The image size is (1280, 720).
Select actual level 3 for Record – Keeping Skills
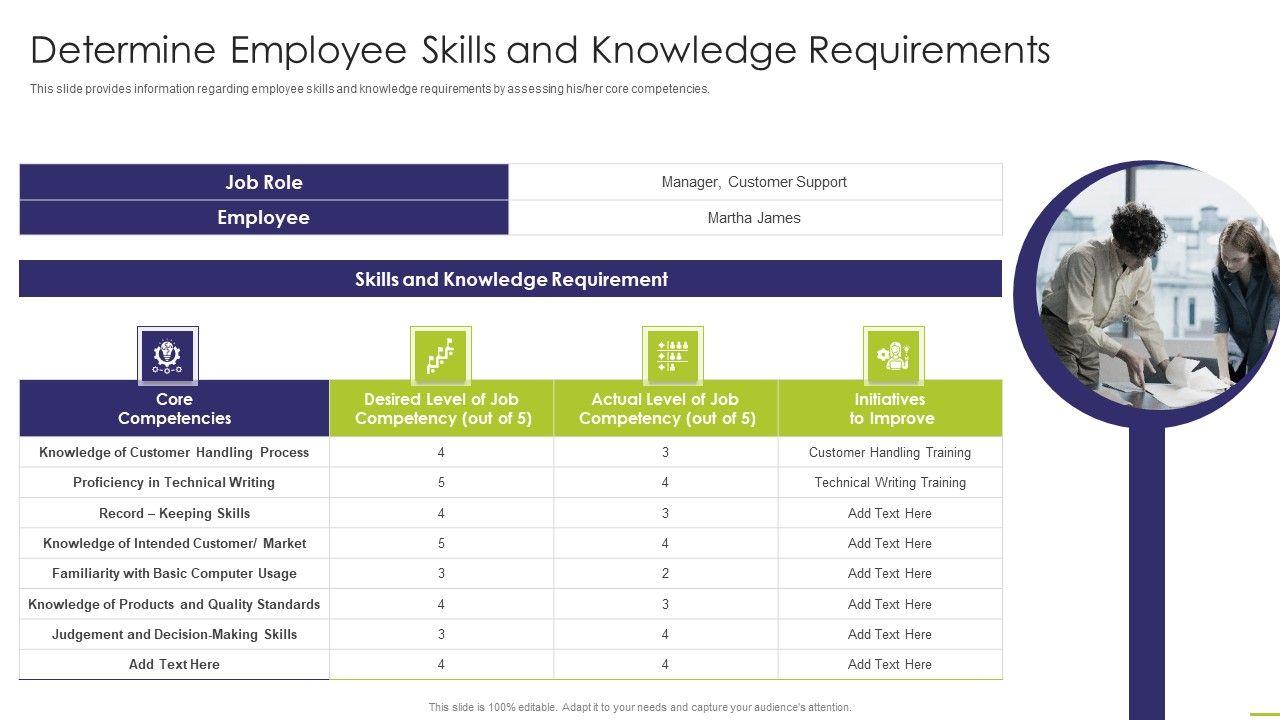665,513
